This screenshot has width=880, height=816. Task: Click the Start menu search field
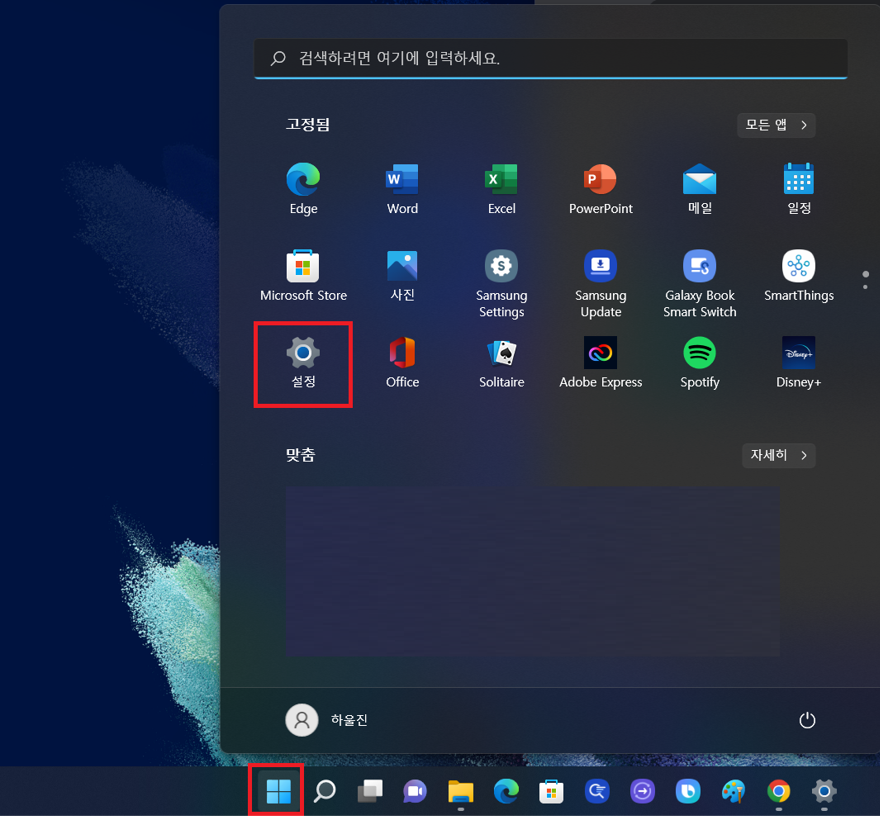tap(551, 58)
